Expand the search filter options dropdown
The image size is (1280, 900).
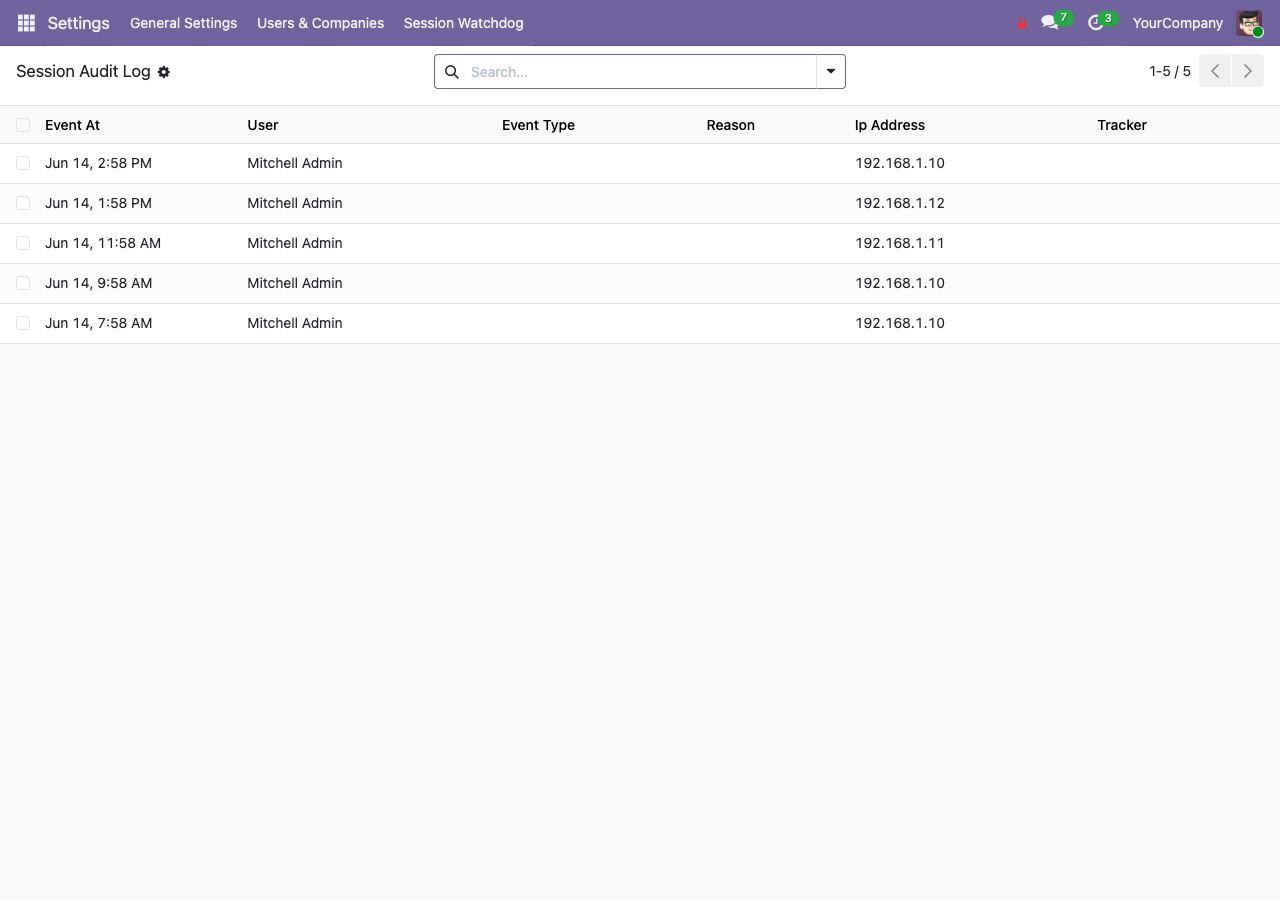[831, 72]
